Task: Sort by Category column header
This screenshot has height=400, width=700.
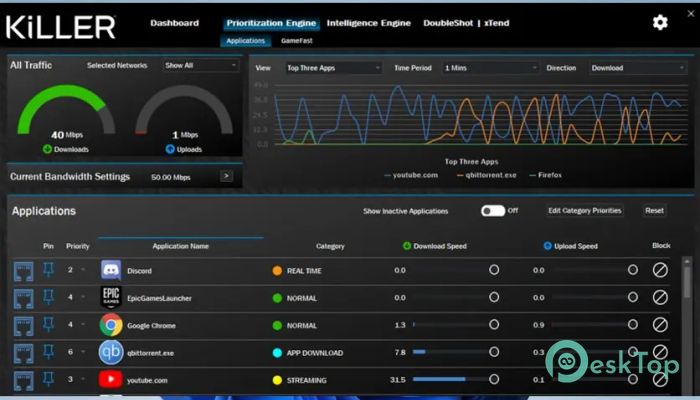Action: (x=330, y=246)
